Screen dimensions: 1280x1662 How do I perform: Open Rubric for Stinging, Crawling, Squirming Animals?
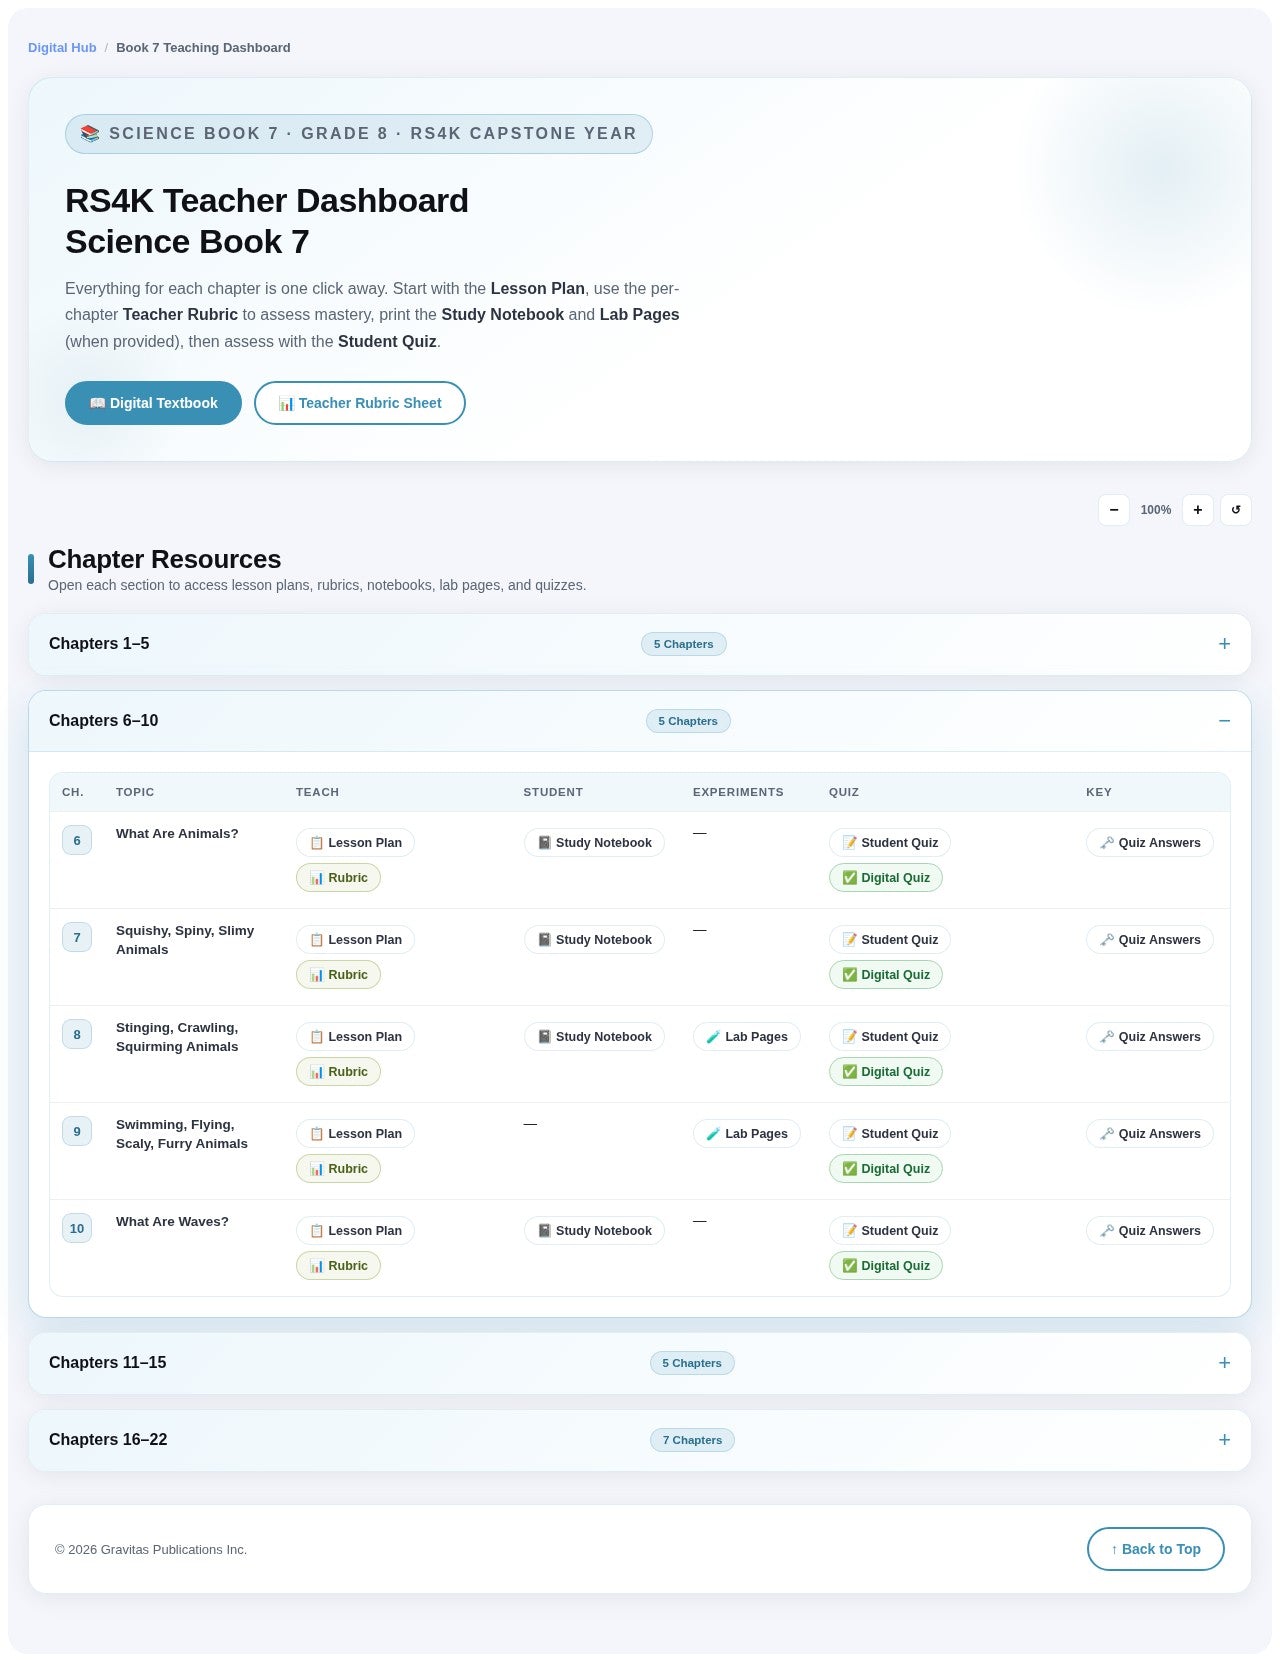tap(338, 1072)
